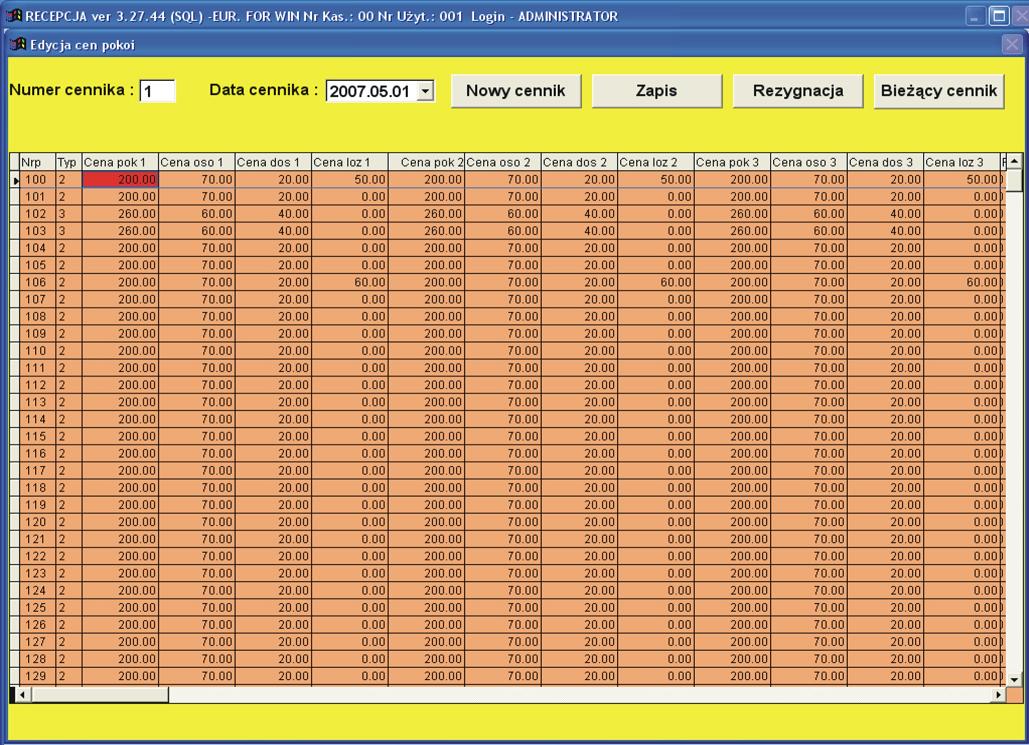1029x745 pixels.
Task: Select the Cena dos 1 column header
Action: click(273, 162)
